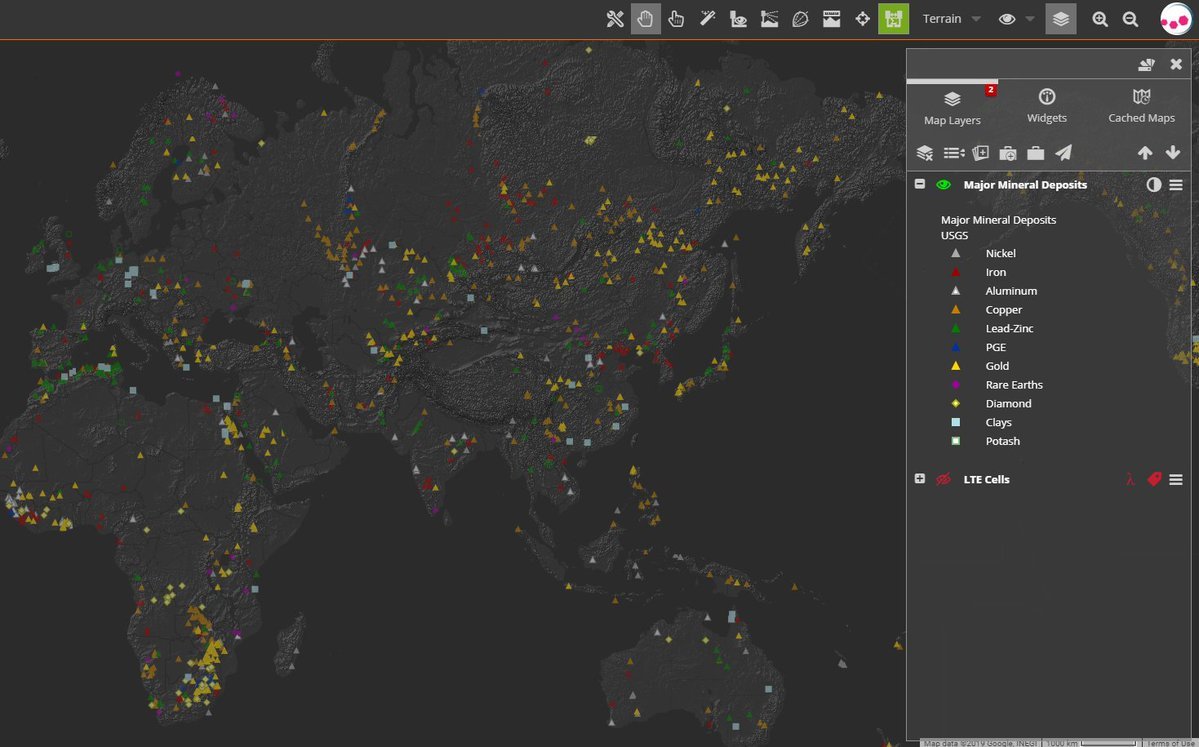Show the LTE Cells layer

[942, 480]
